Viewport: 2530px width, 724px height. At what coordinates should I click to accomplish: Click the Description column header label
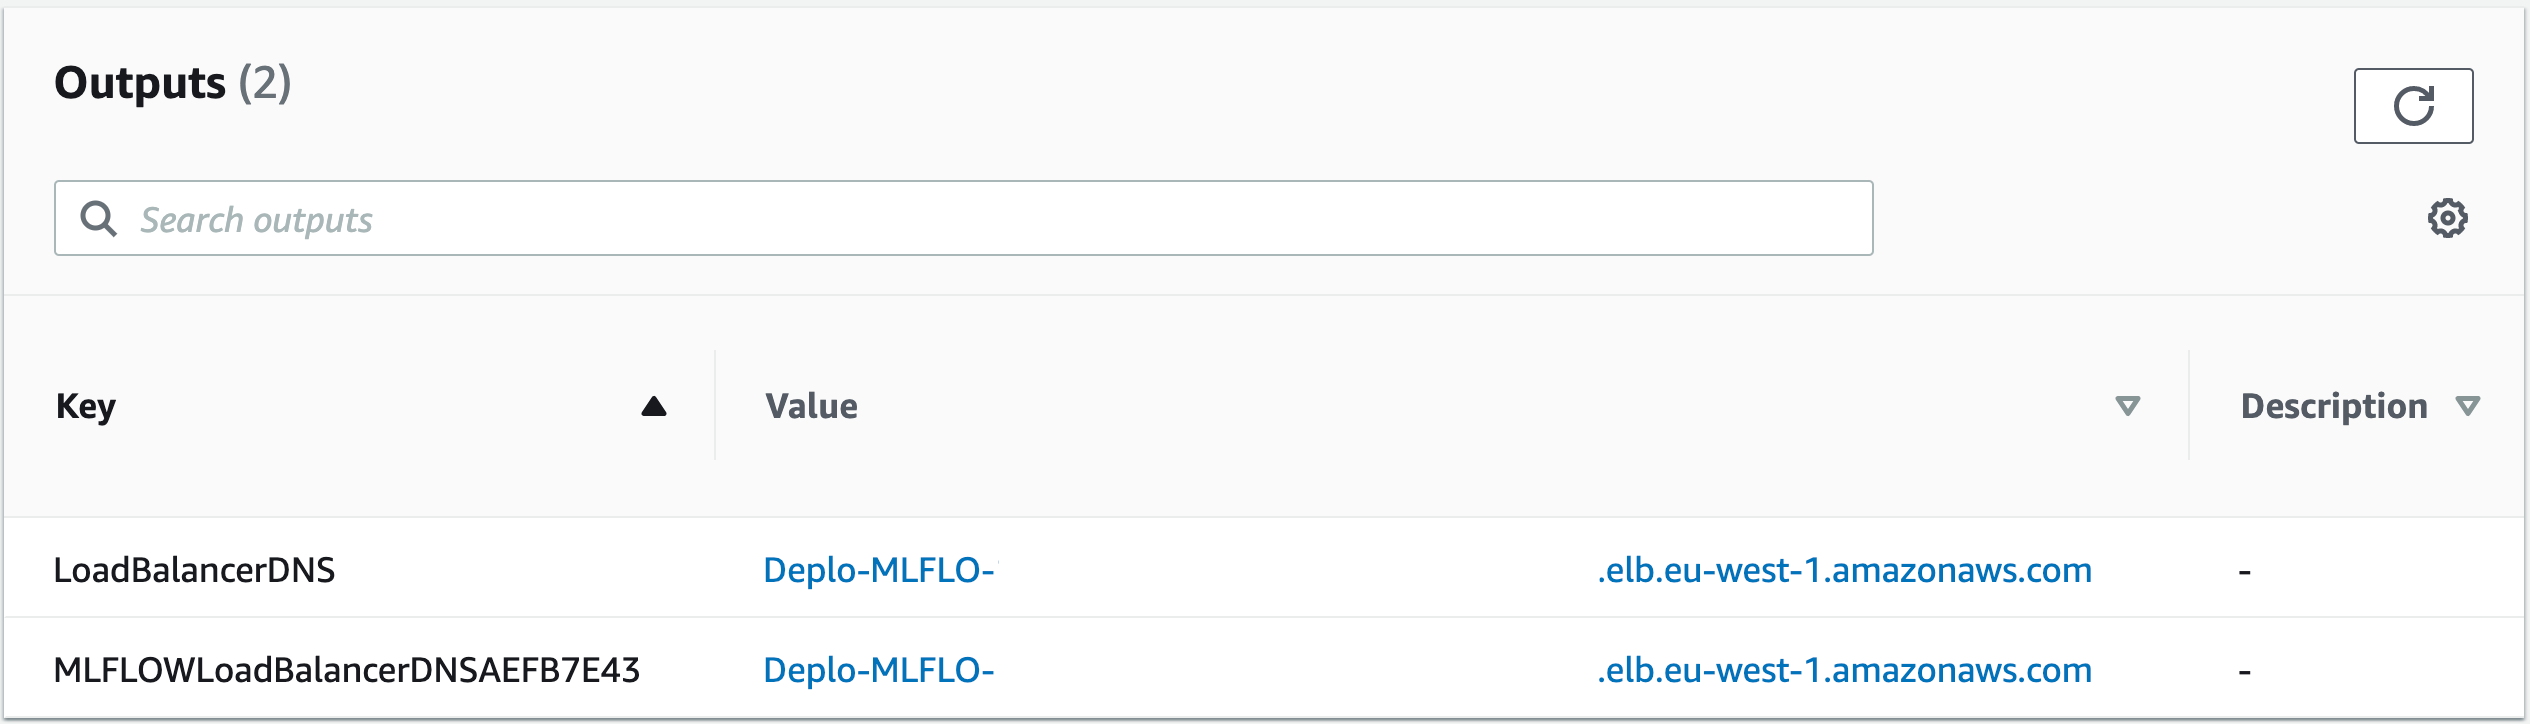coord(2333,406)
